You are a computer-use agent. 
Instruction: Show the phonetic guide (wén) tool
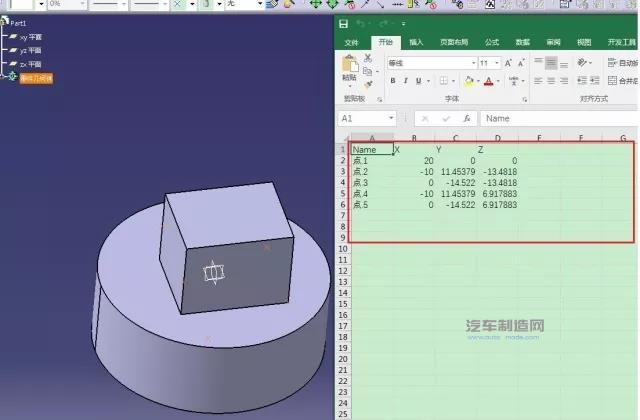pos(514,81)
